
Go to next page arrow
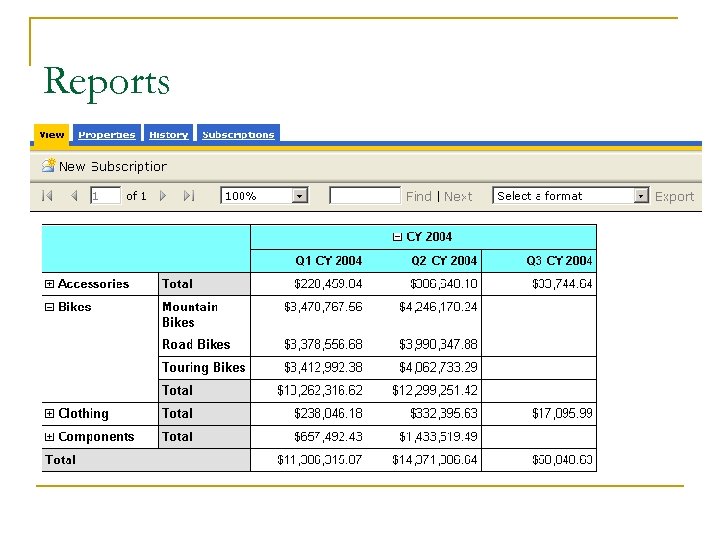pos(163,196)
